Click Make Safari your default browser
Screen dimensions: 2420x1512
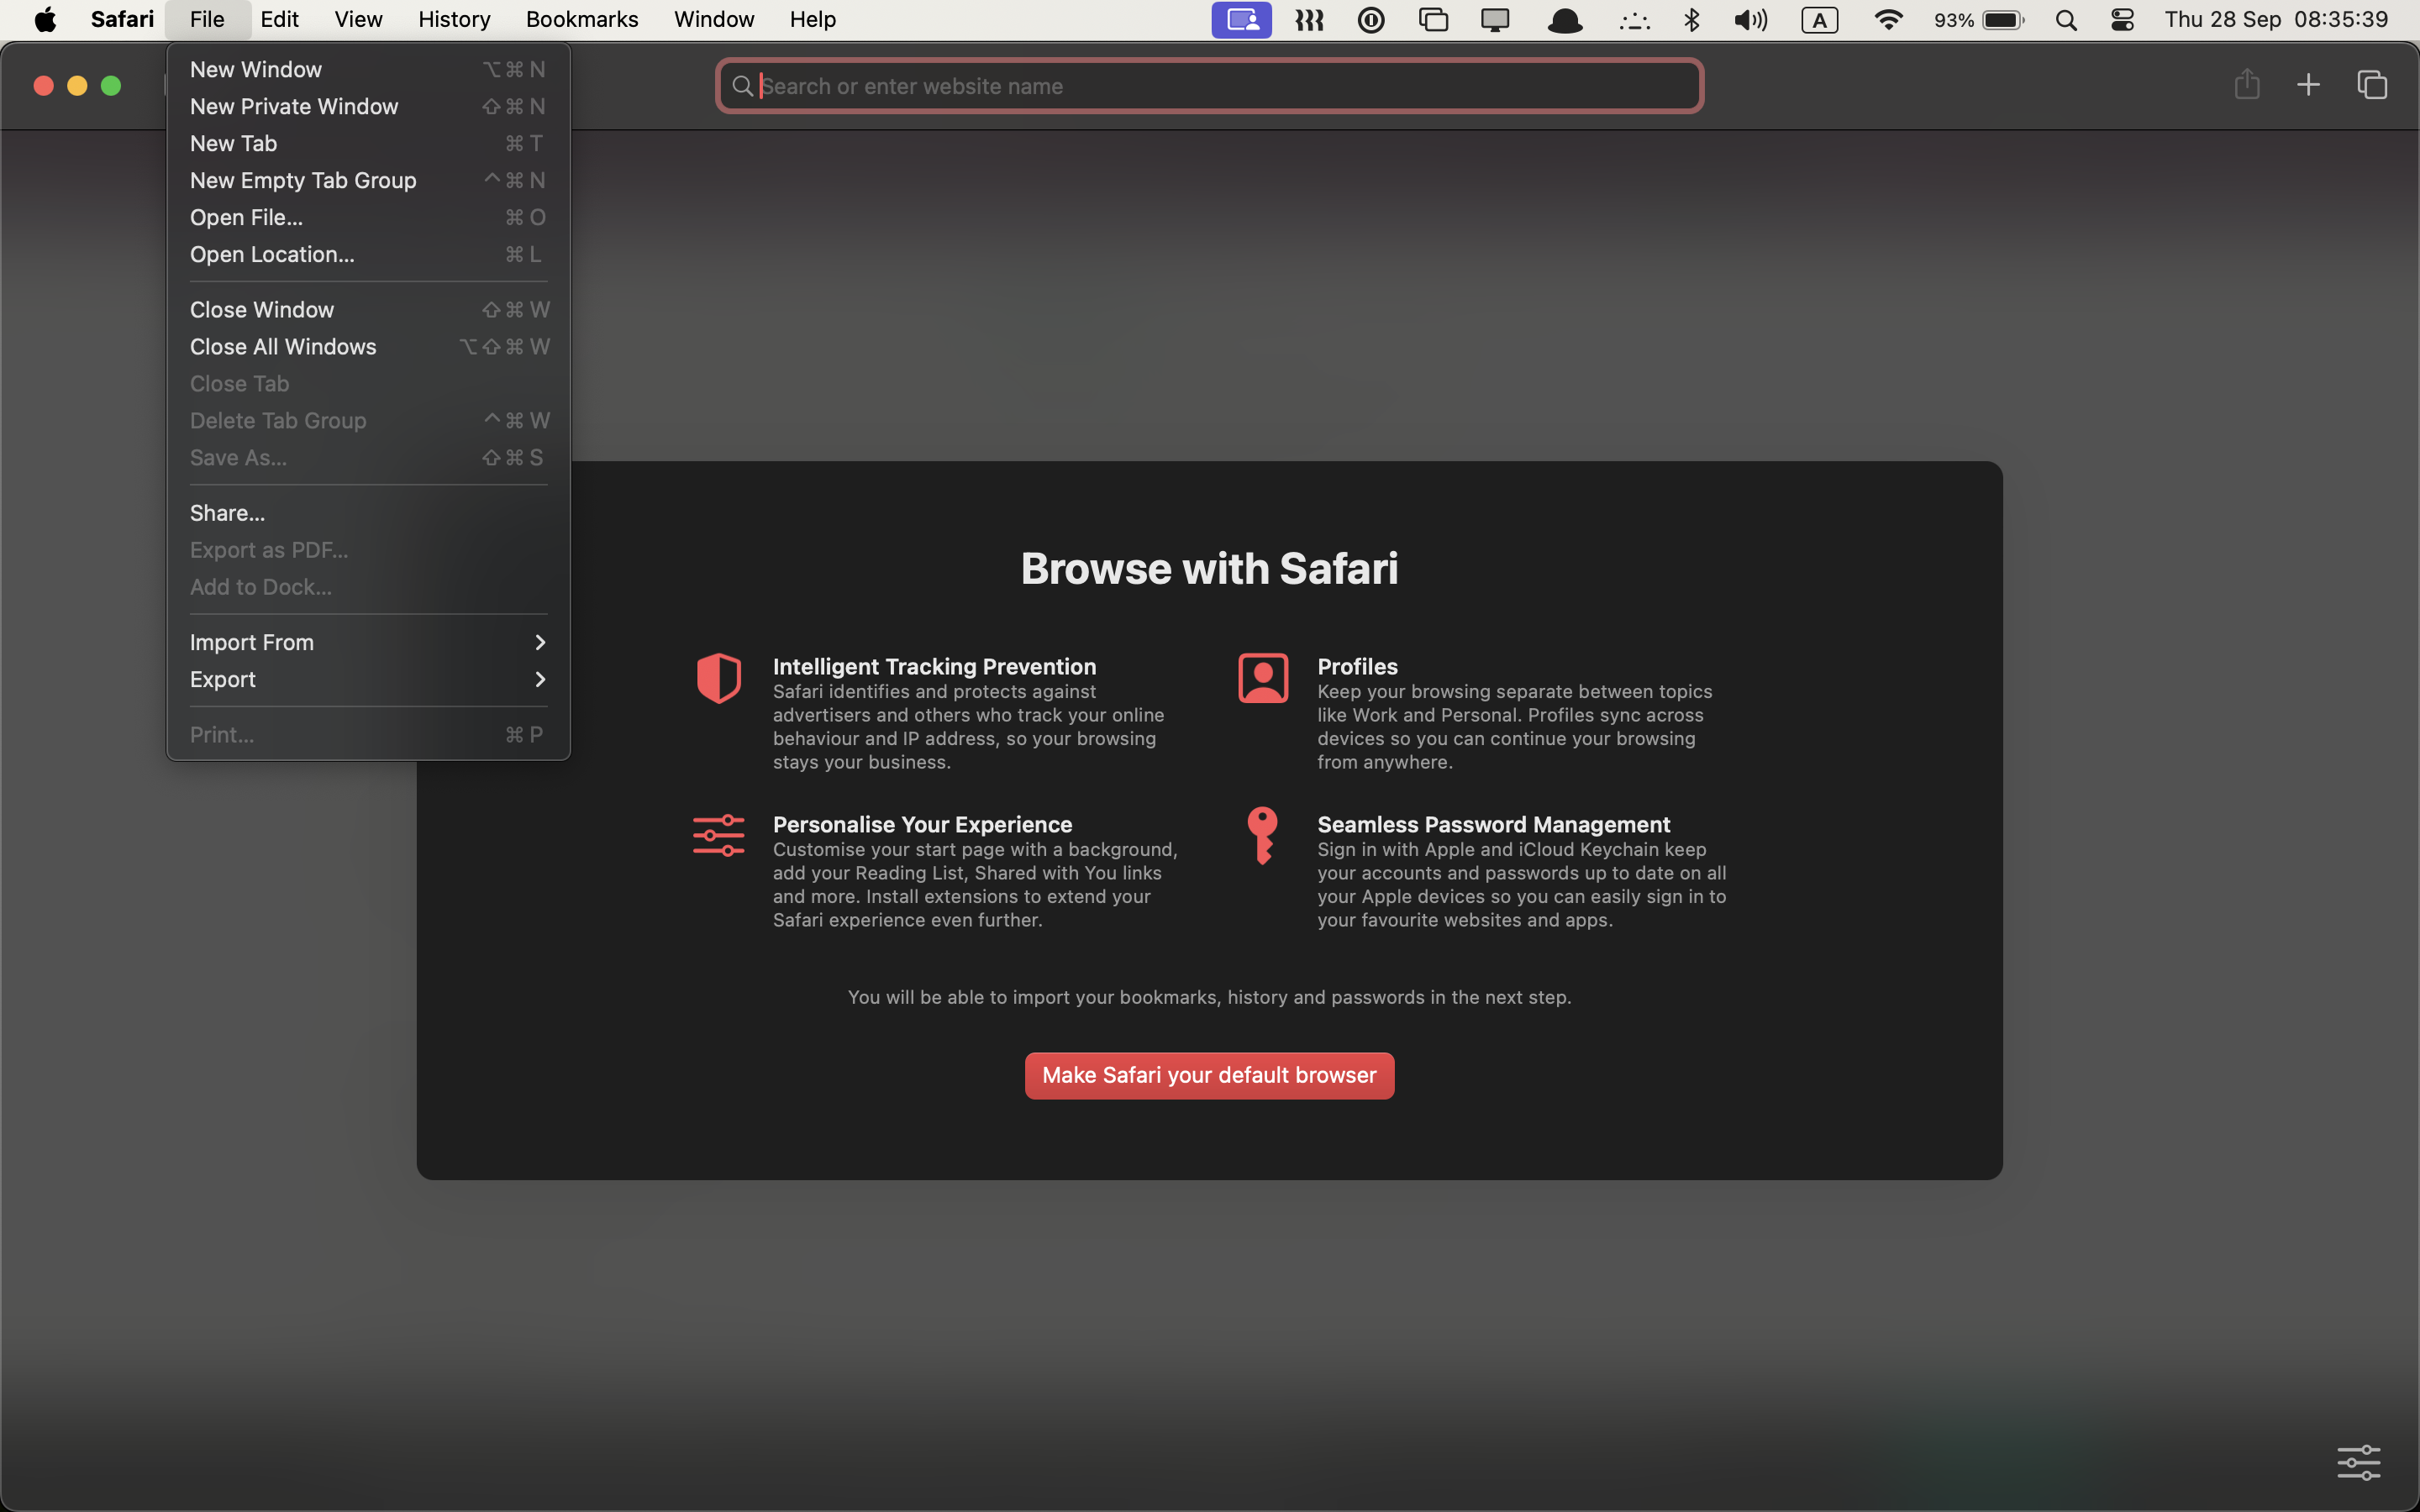[1209, 1074]
